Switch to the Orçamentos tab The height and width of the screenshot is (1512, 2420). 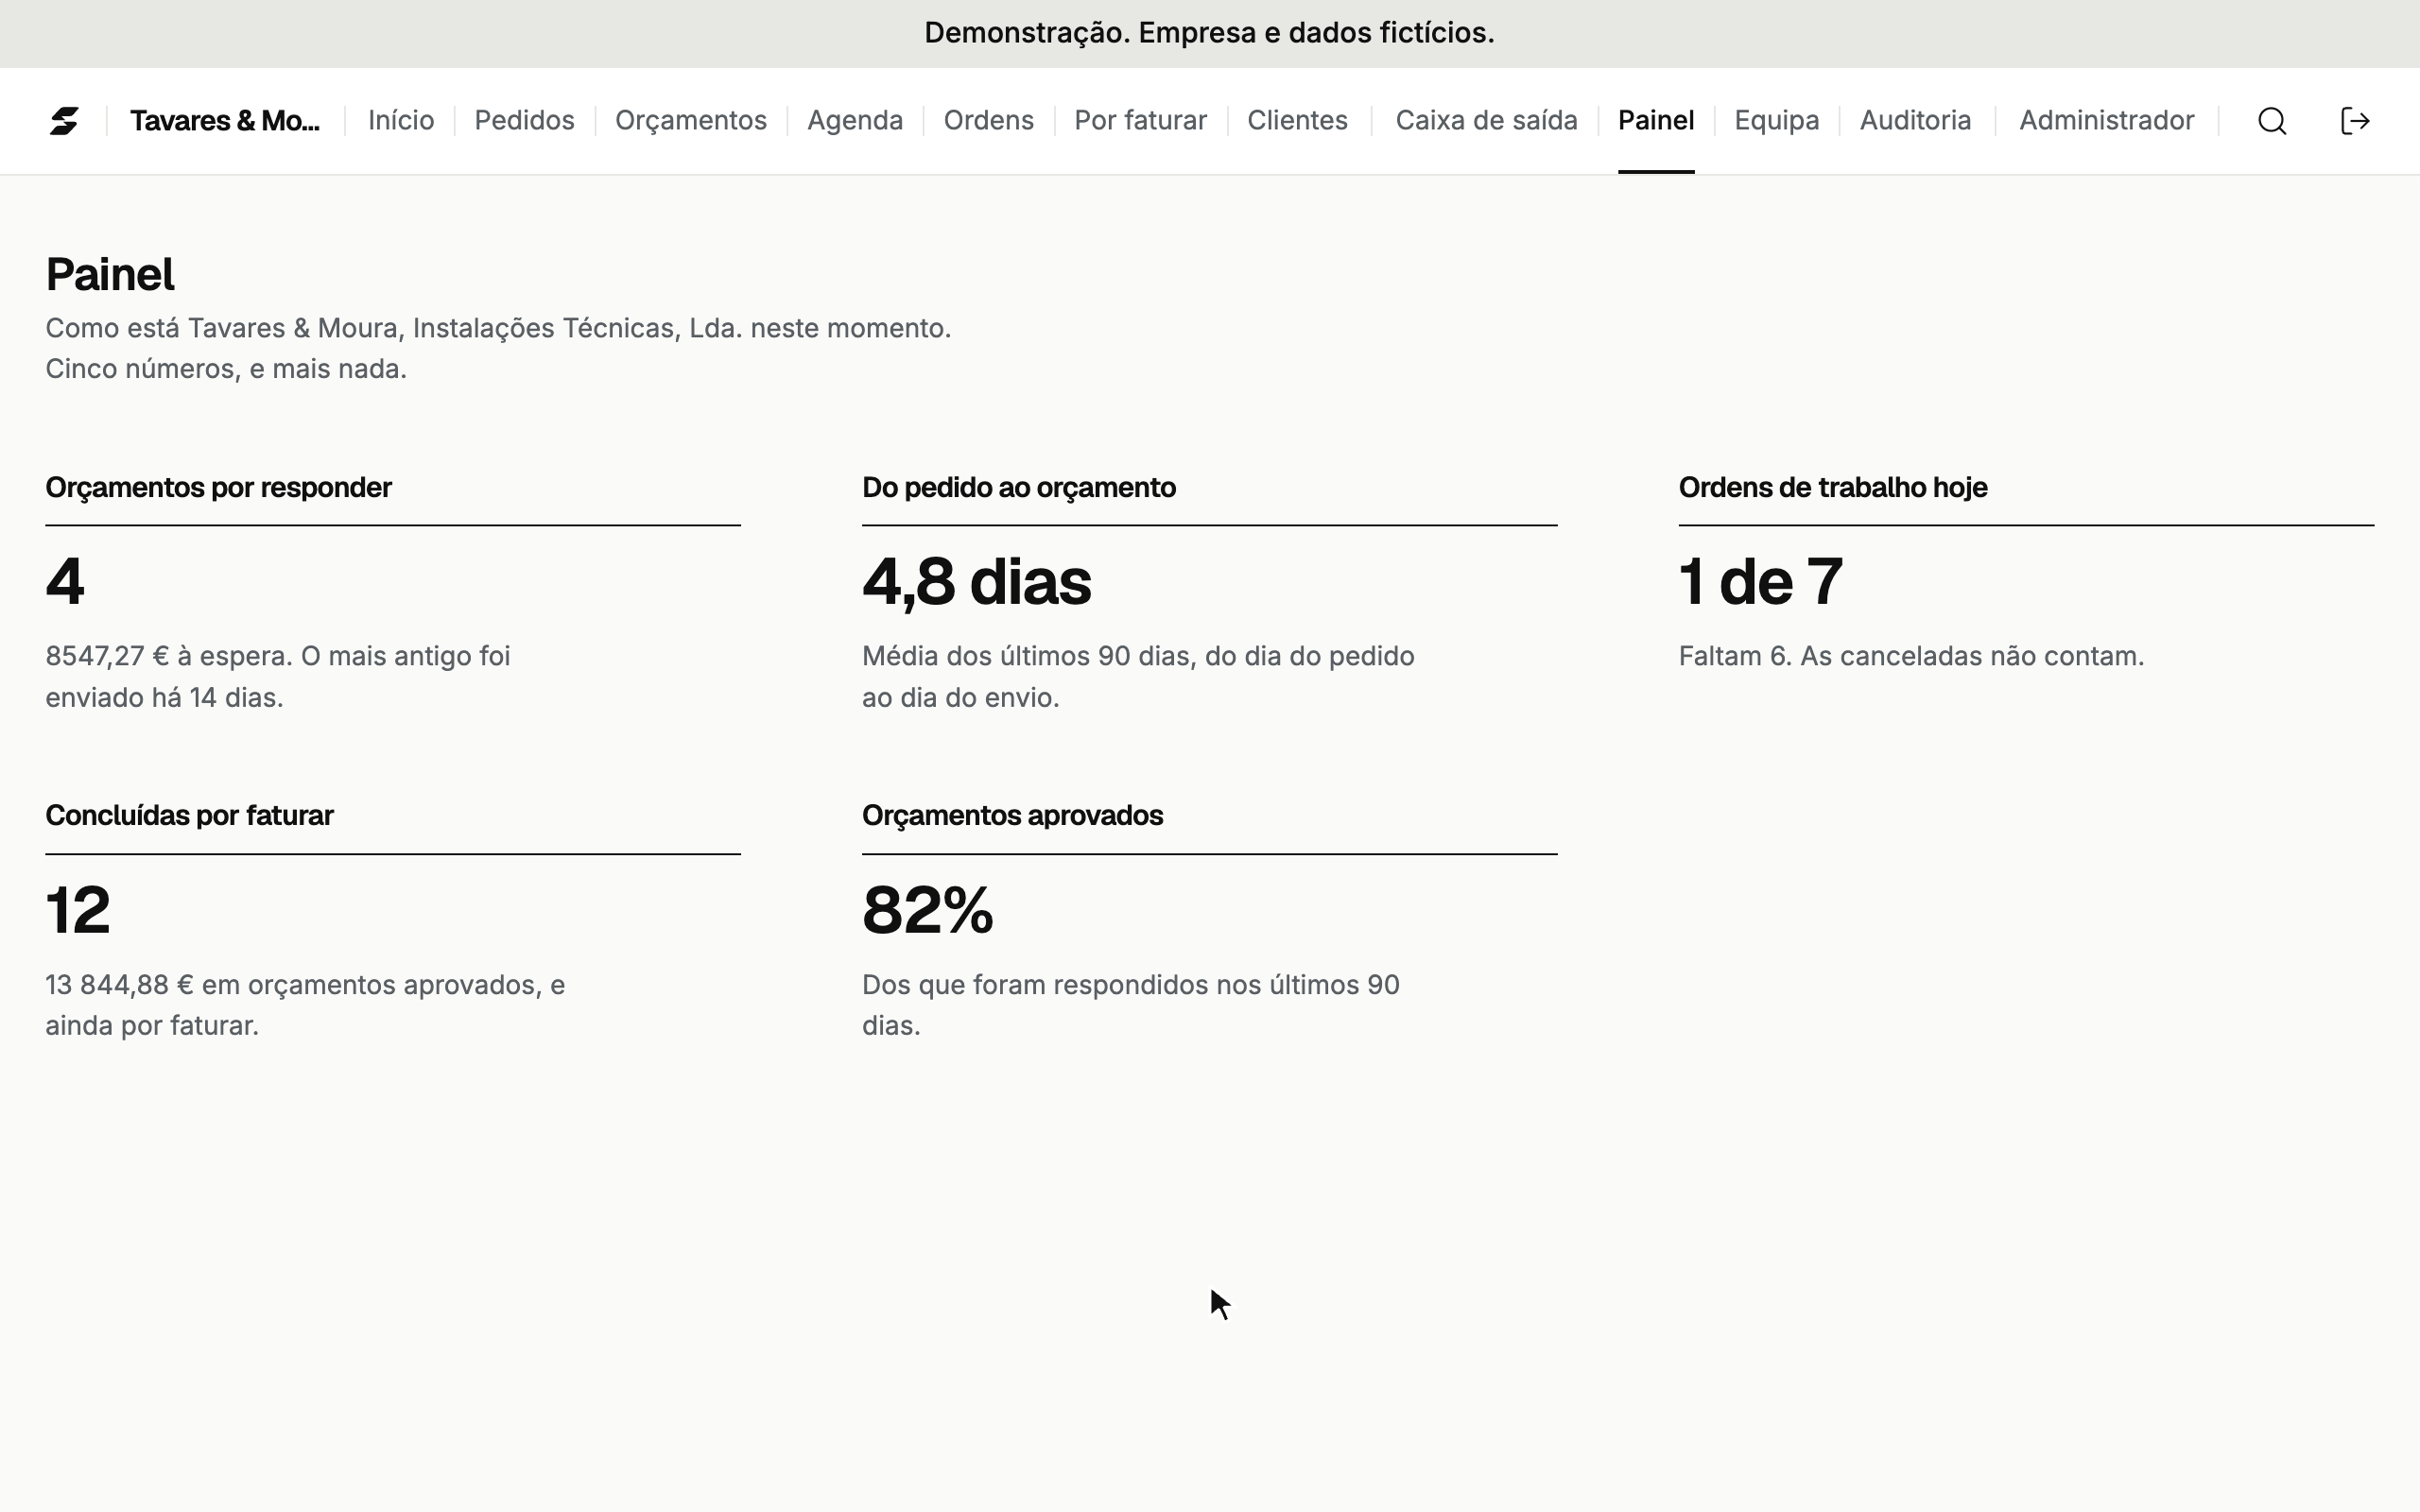[x=691, y=121]
